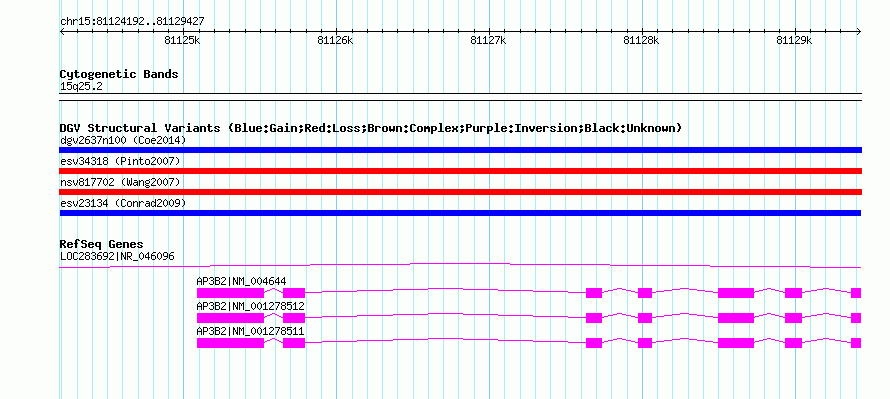Open the nsv817702 (Wang2007) variant label

click(x=120, y=182)
